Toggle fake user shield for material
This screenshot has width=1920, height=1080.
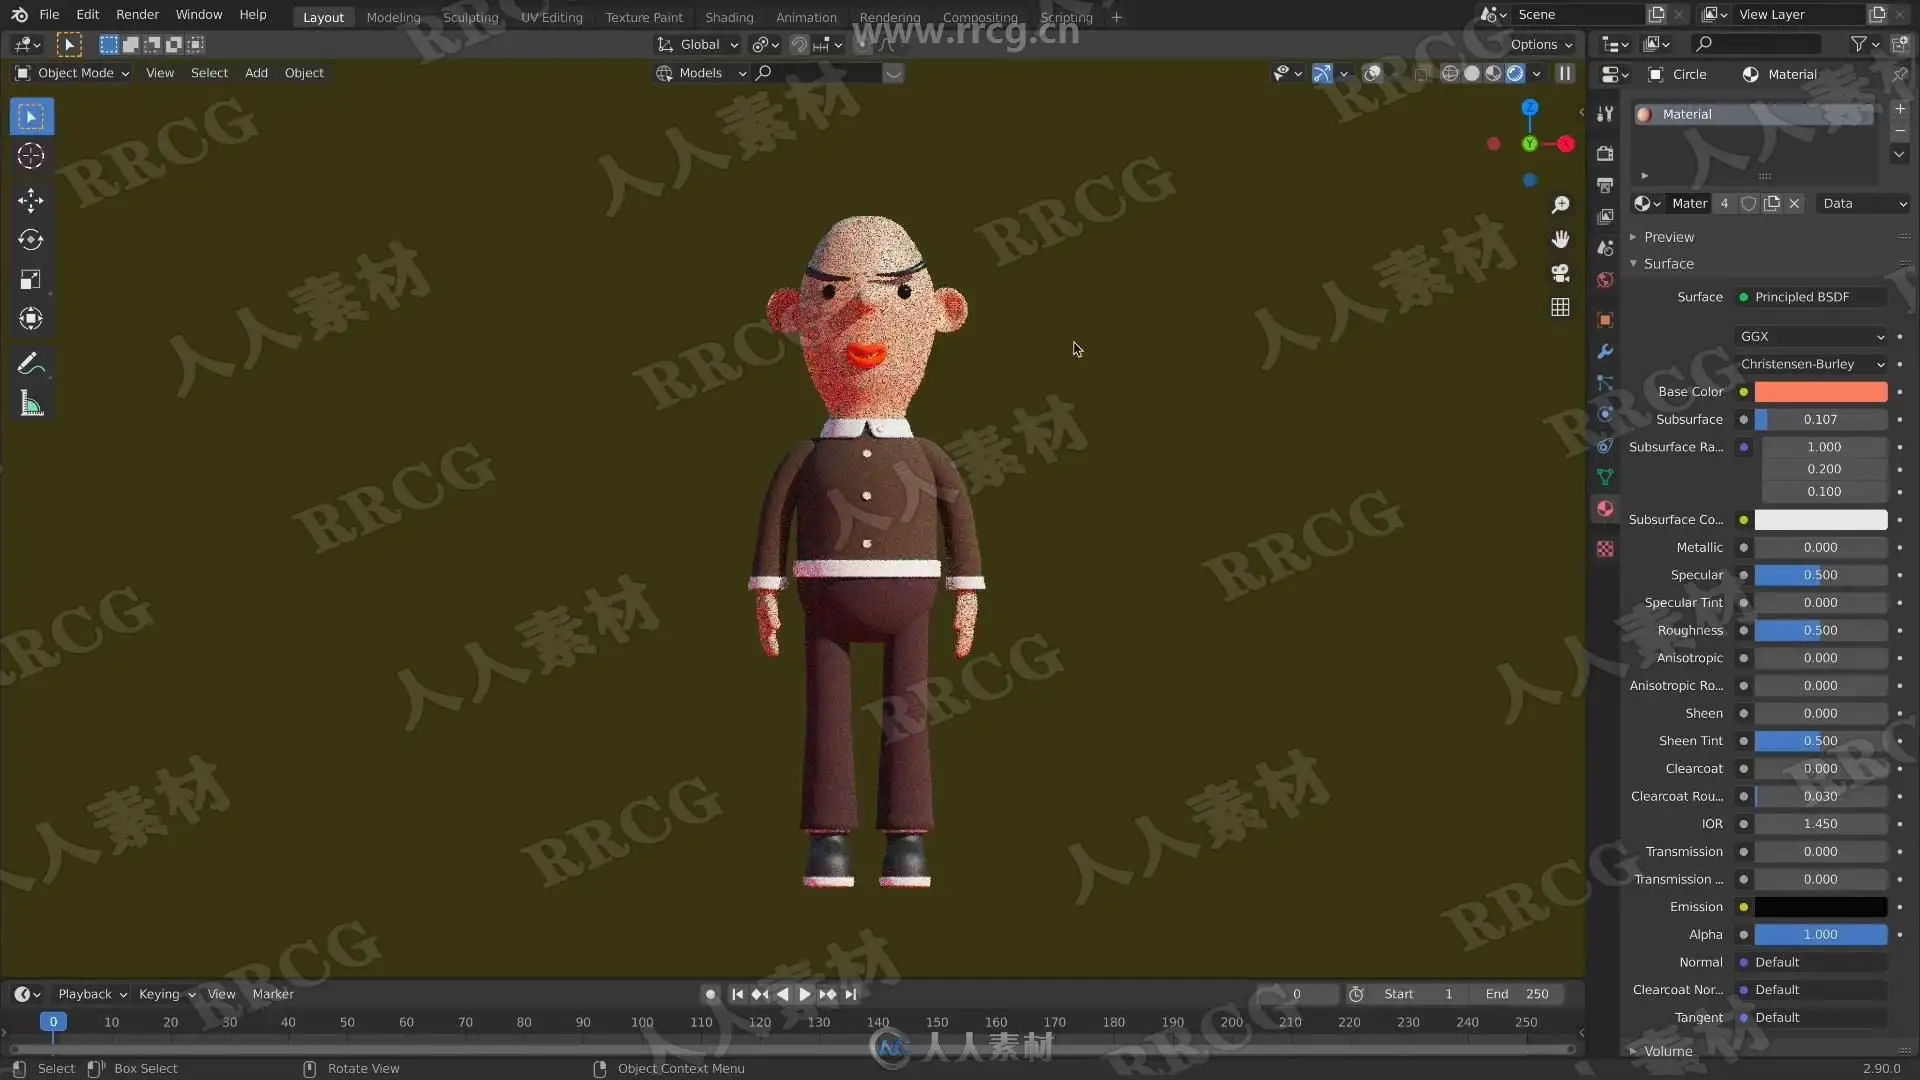(1748, 203)
